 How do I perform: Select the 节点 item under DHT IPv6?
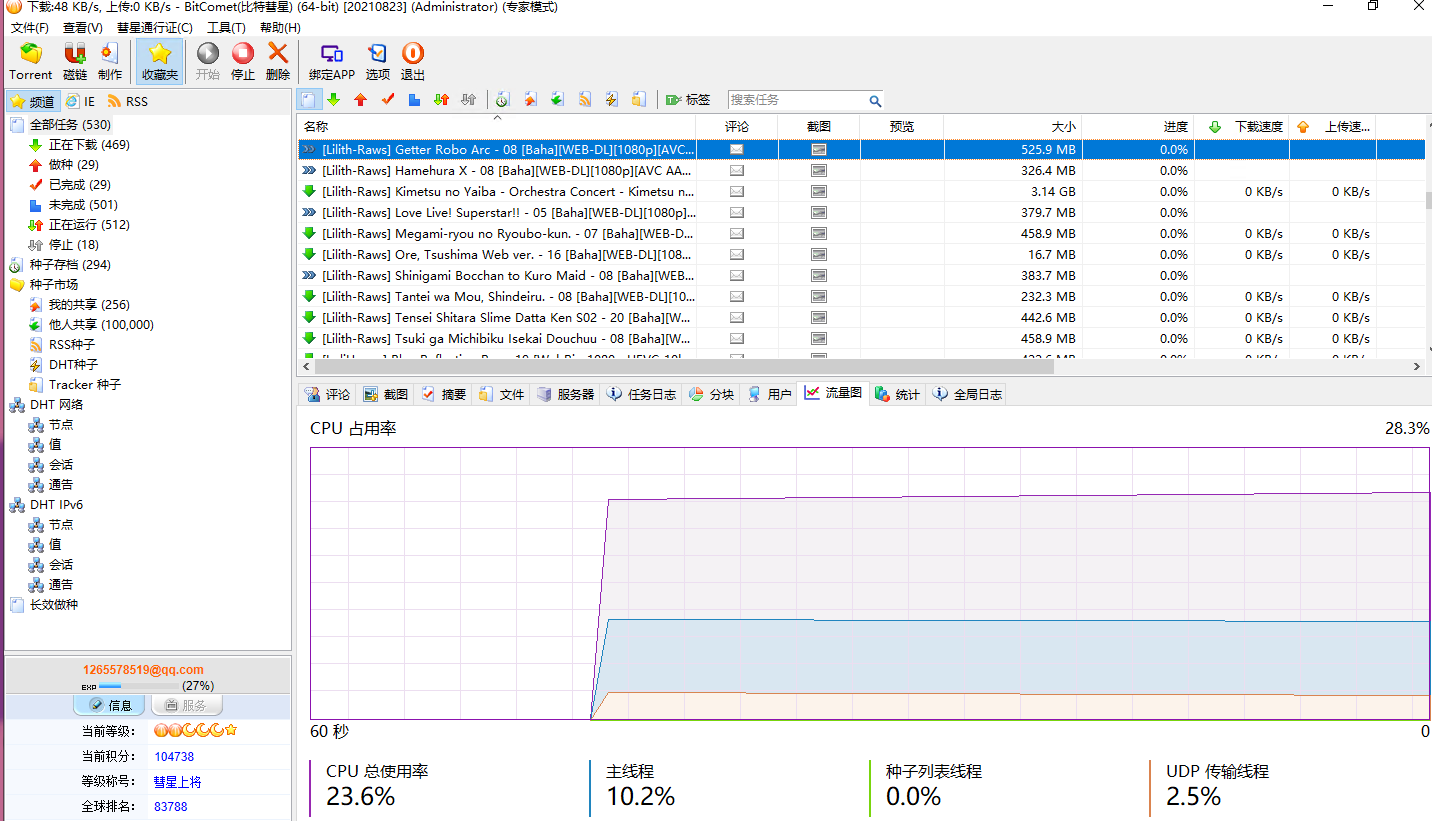(x=61, y=525)
